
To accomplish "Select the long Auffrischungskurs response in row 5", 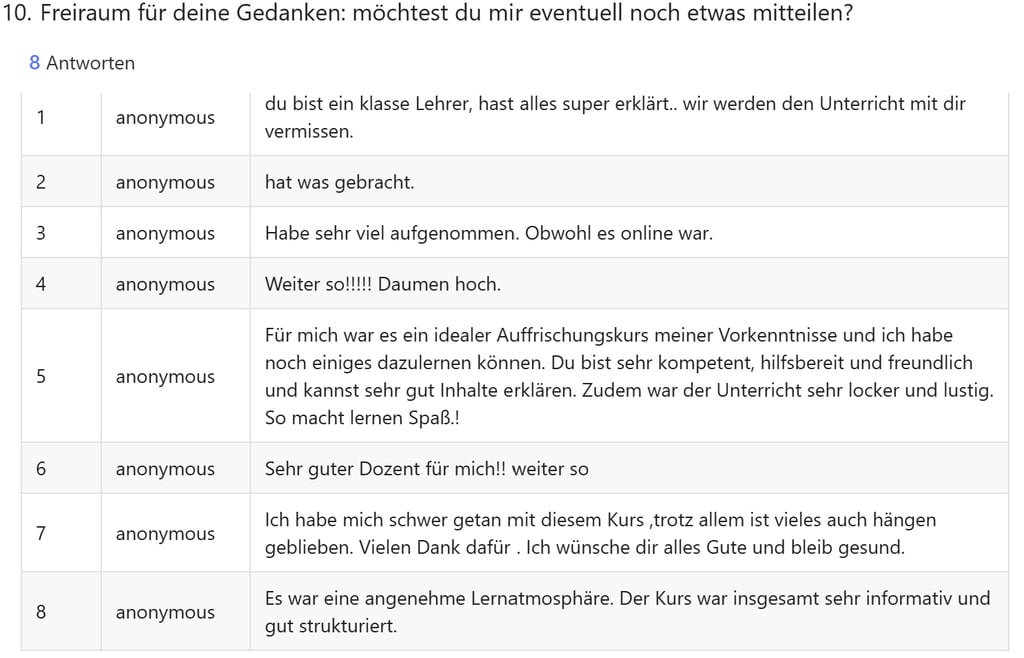I will 629,377.
